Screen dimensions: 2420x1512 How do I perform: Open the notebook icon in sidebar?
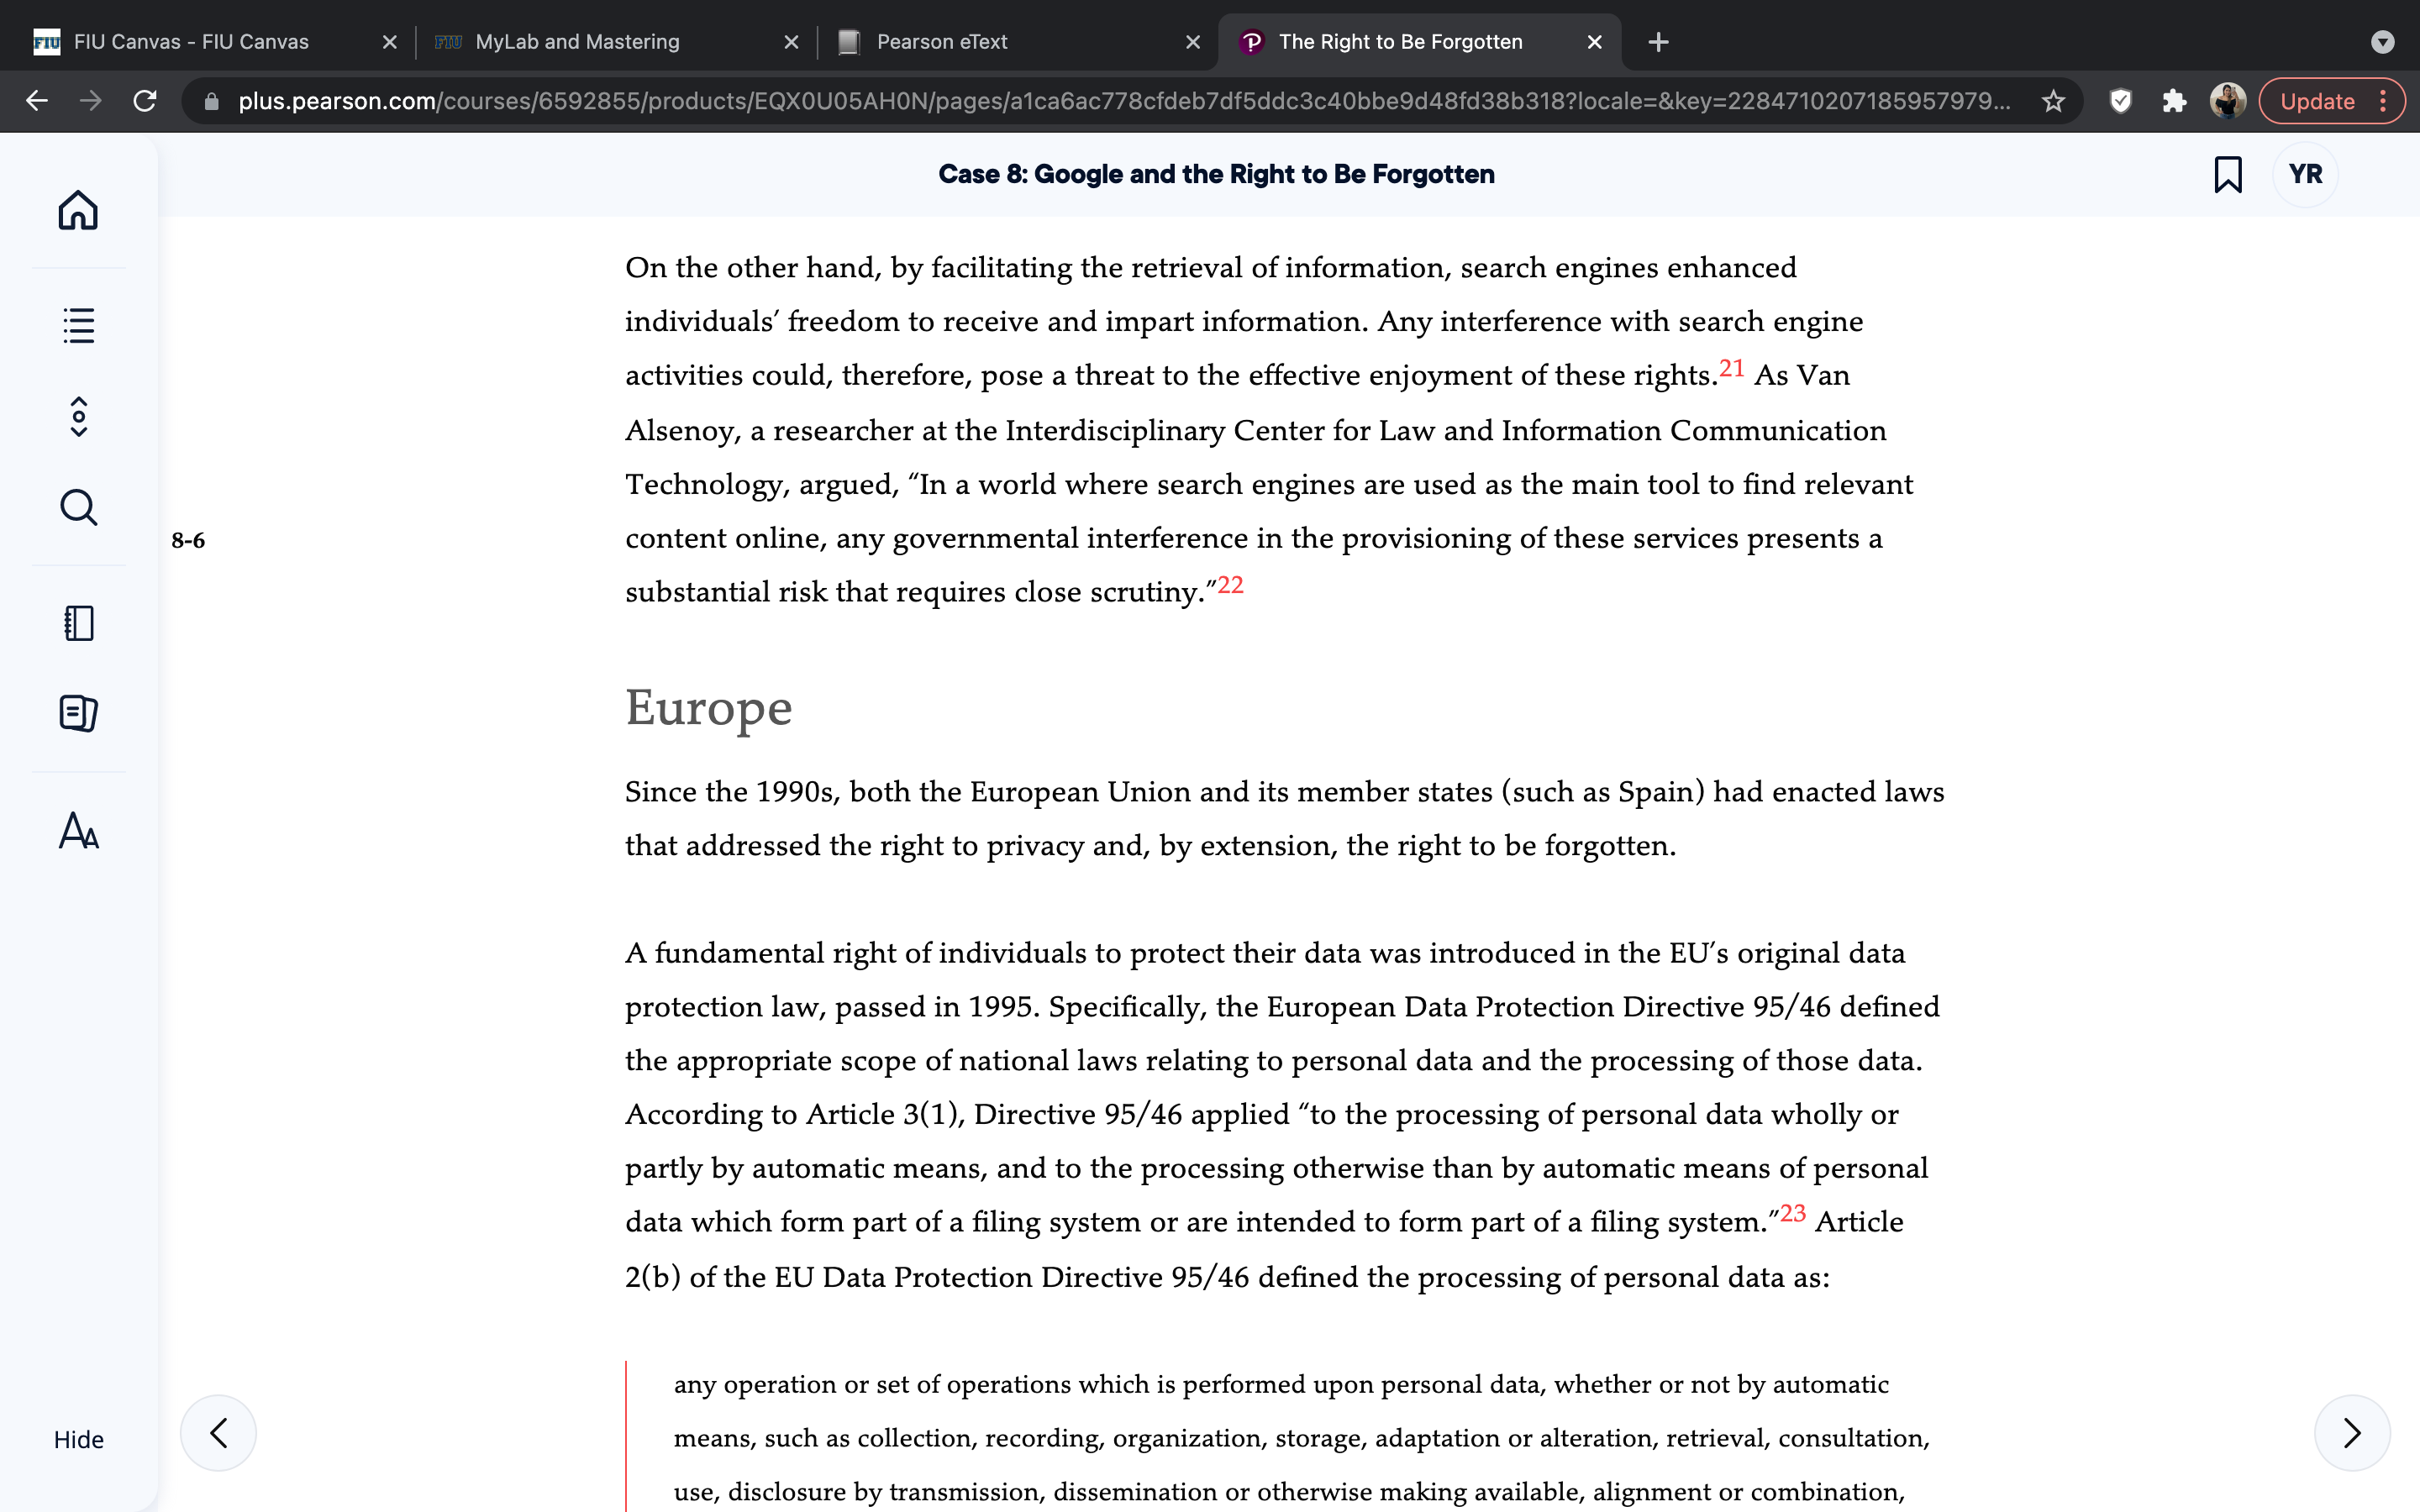click(78, 623)
